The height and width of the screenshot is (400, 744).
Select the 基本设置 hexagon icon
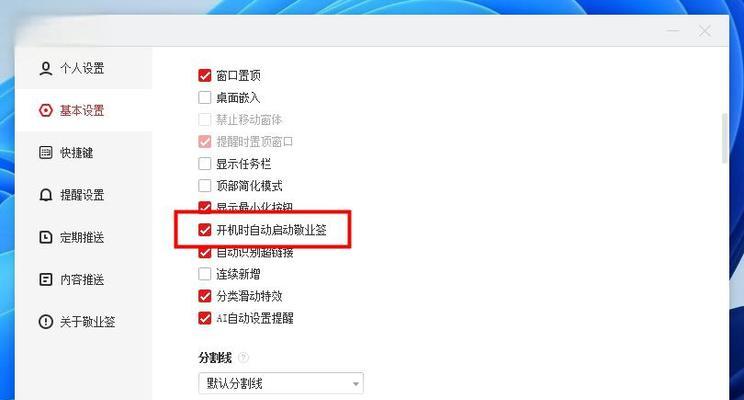click(x=46, y=111)
